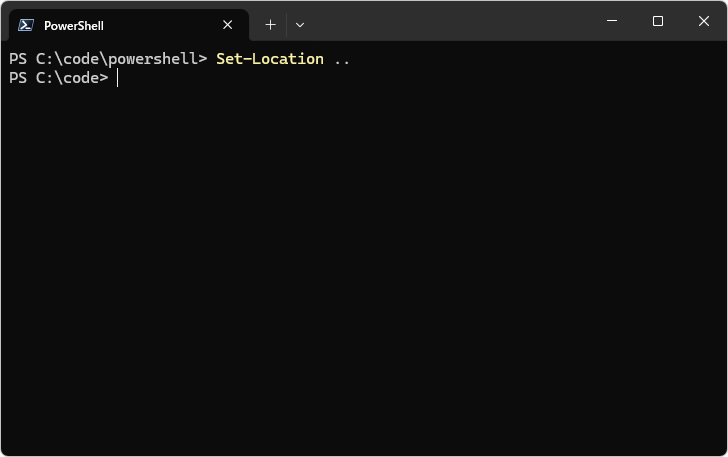Click the PS prefix on the second line
Viewport: 728px width, 457px height.
click(x=18, y=78)
